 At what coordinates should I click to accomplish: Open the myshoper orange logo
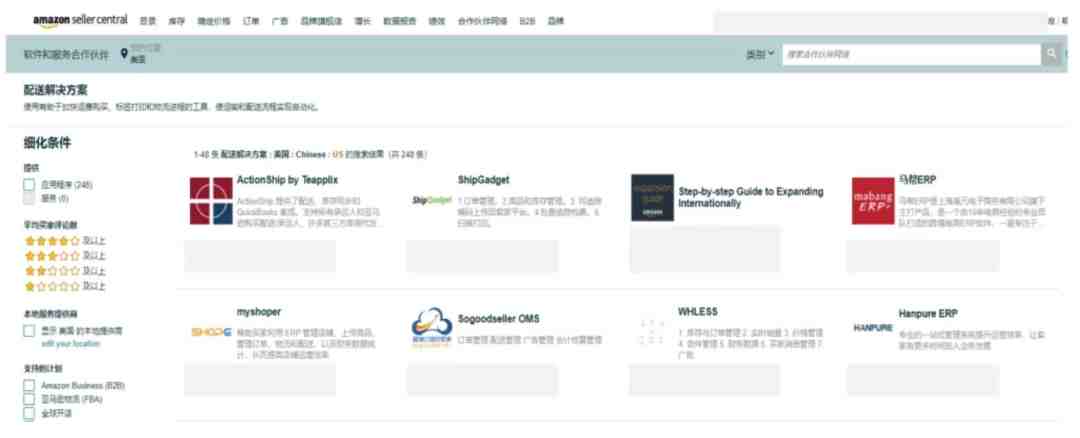pos(211,332)
